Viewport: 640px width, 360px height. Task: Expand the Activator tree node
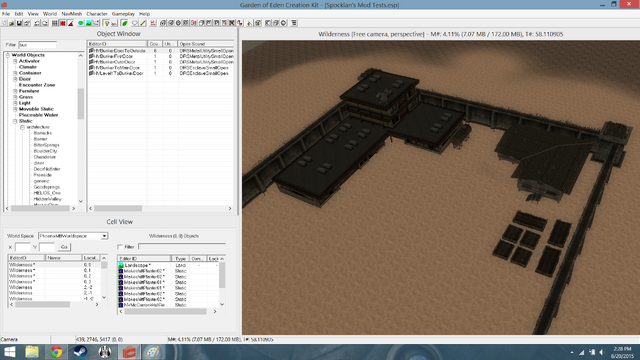click(15, 61)
